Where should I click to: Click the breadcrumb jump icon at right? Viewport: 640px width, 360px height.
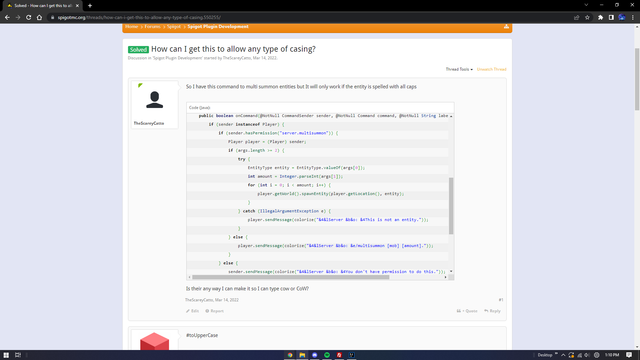[506, 27]
